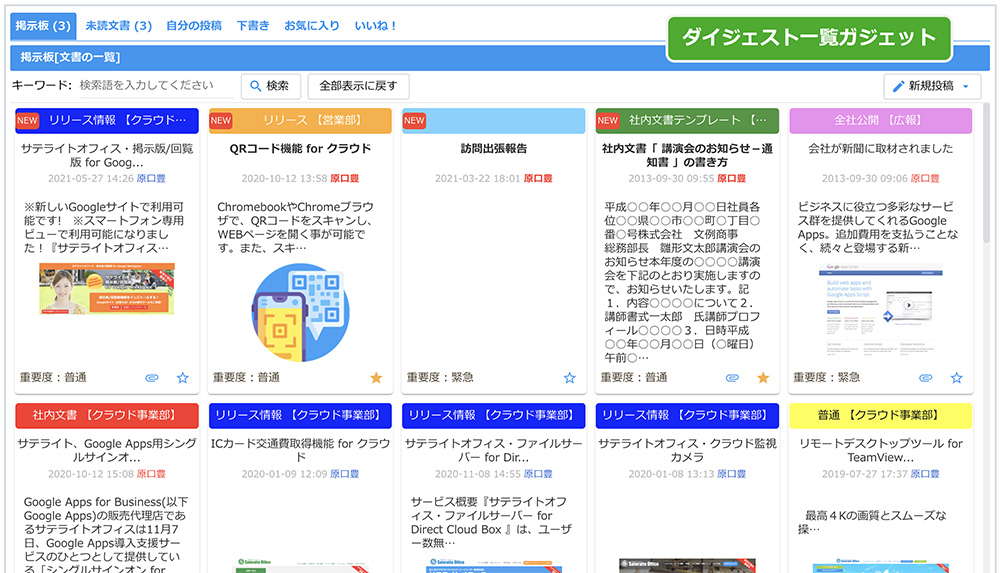
Task: Focus the キーワード search input field
Action: pyautogui.click(x=156, y=86)
